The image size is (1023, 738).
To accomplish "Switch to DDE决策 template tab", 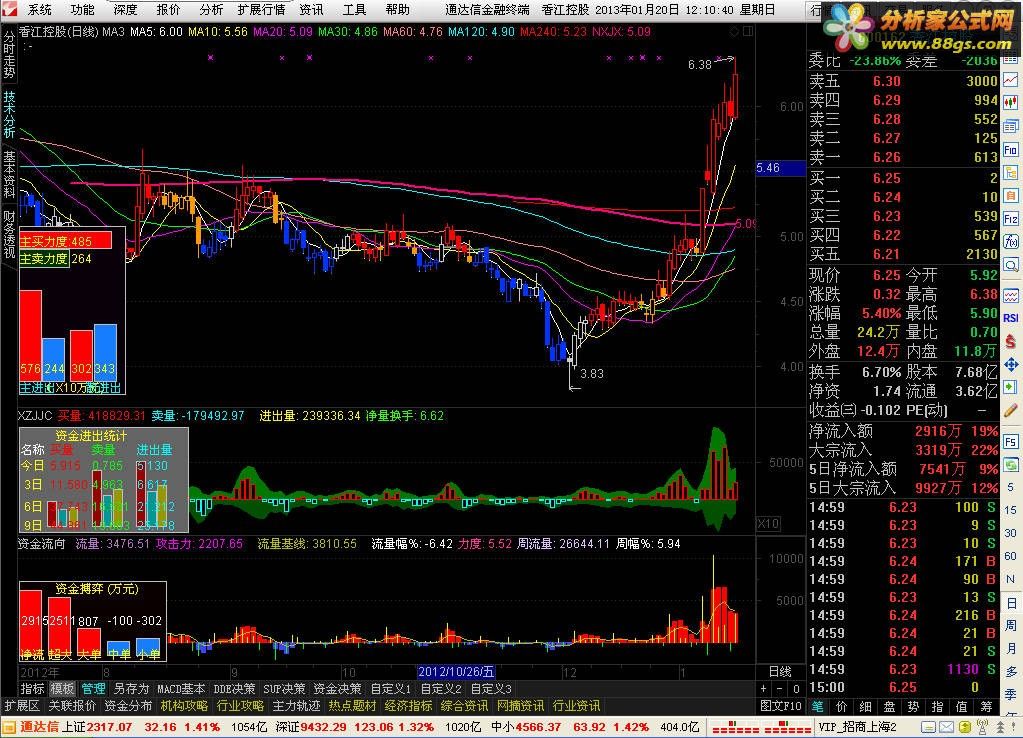I will click(234, 688).
